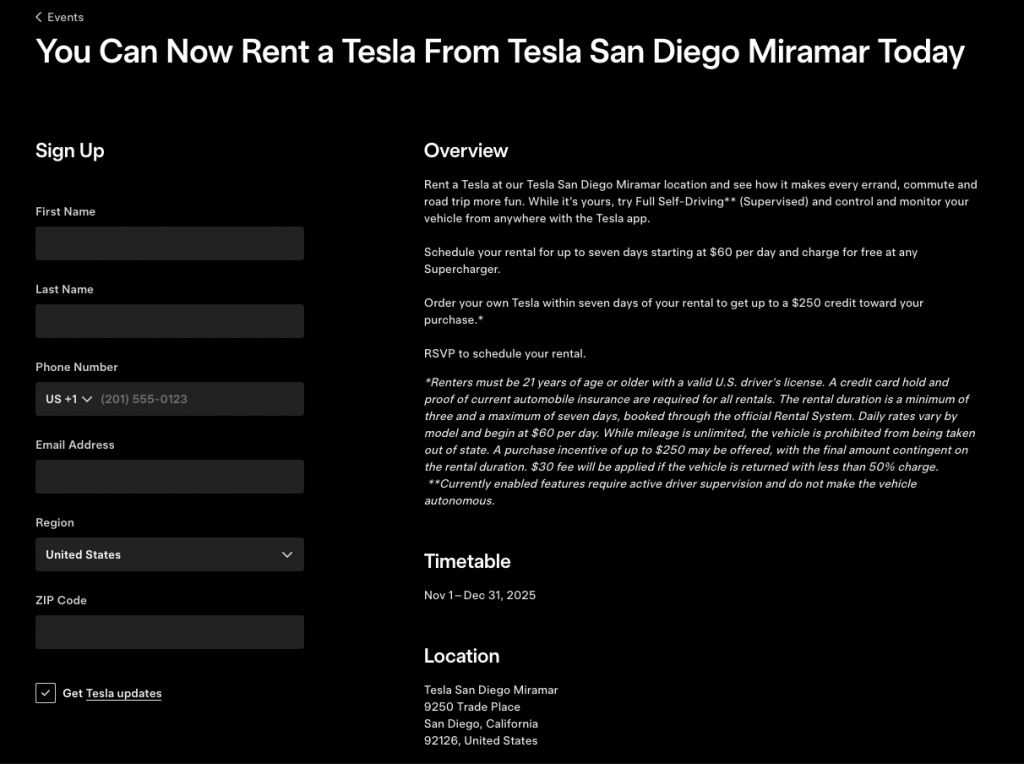Click into the Last Name field
The image size is (1024, 764).
point(169,321)
